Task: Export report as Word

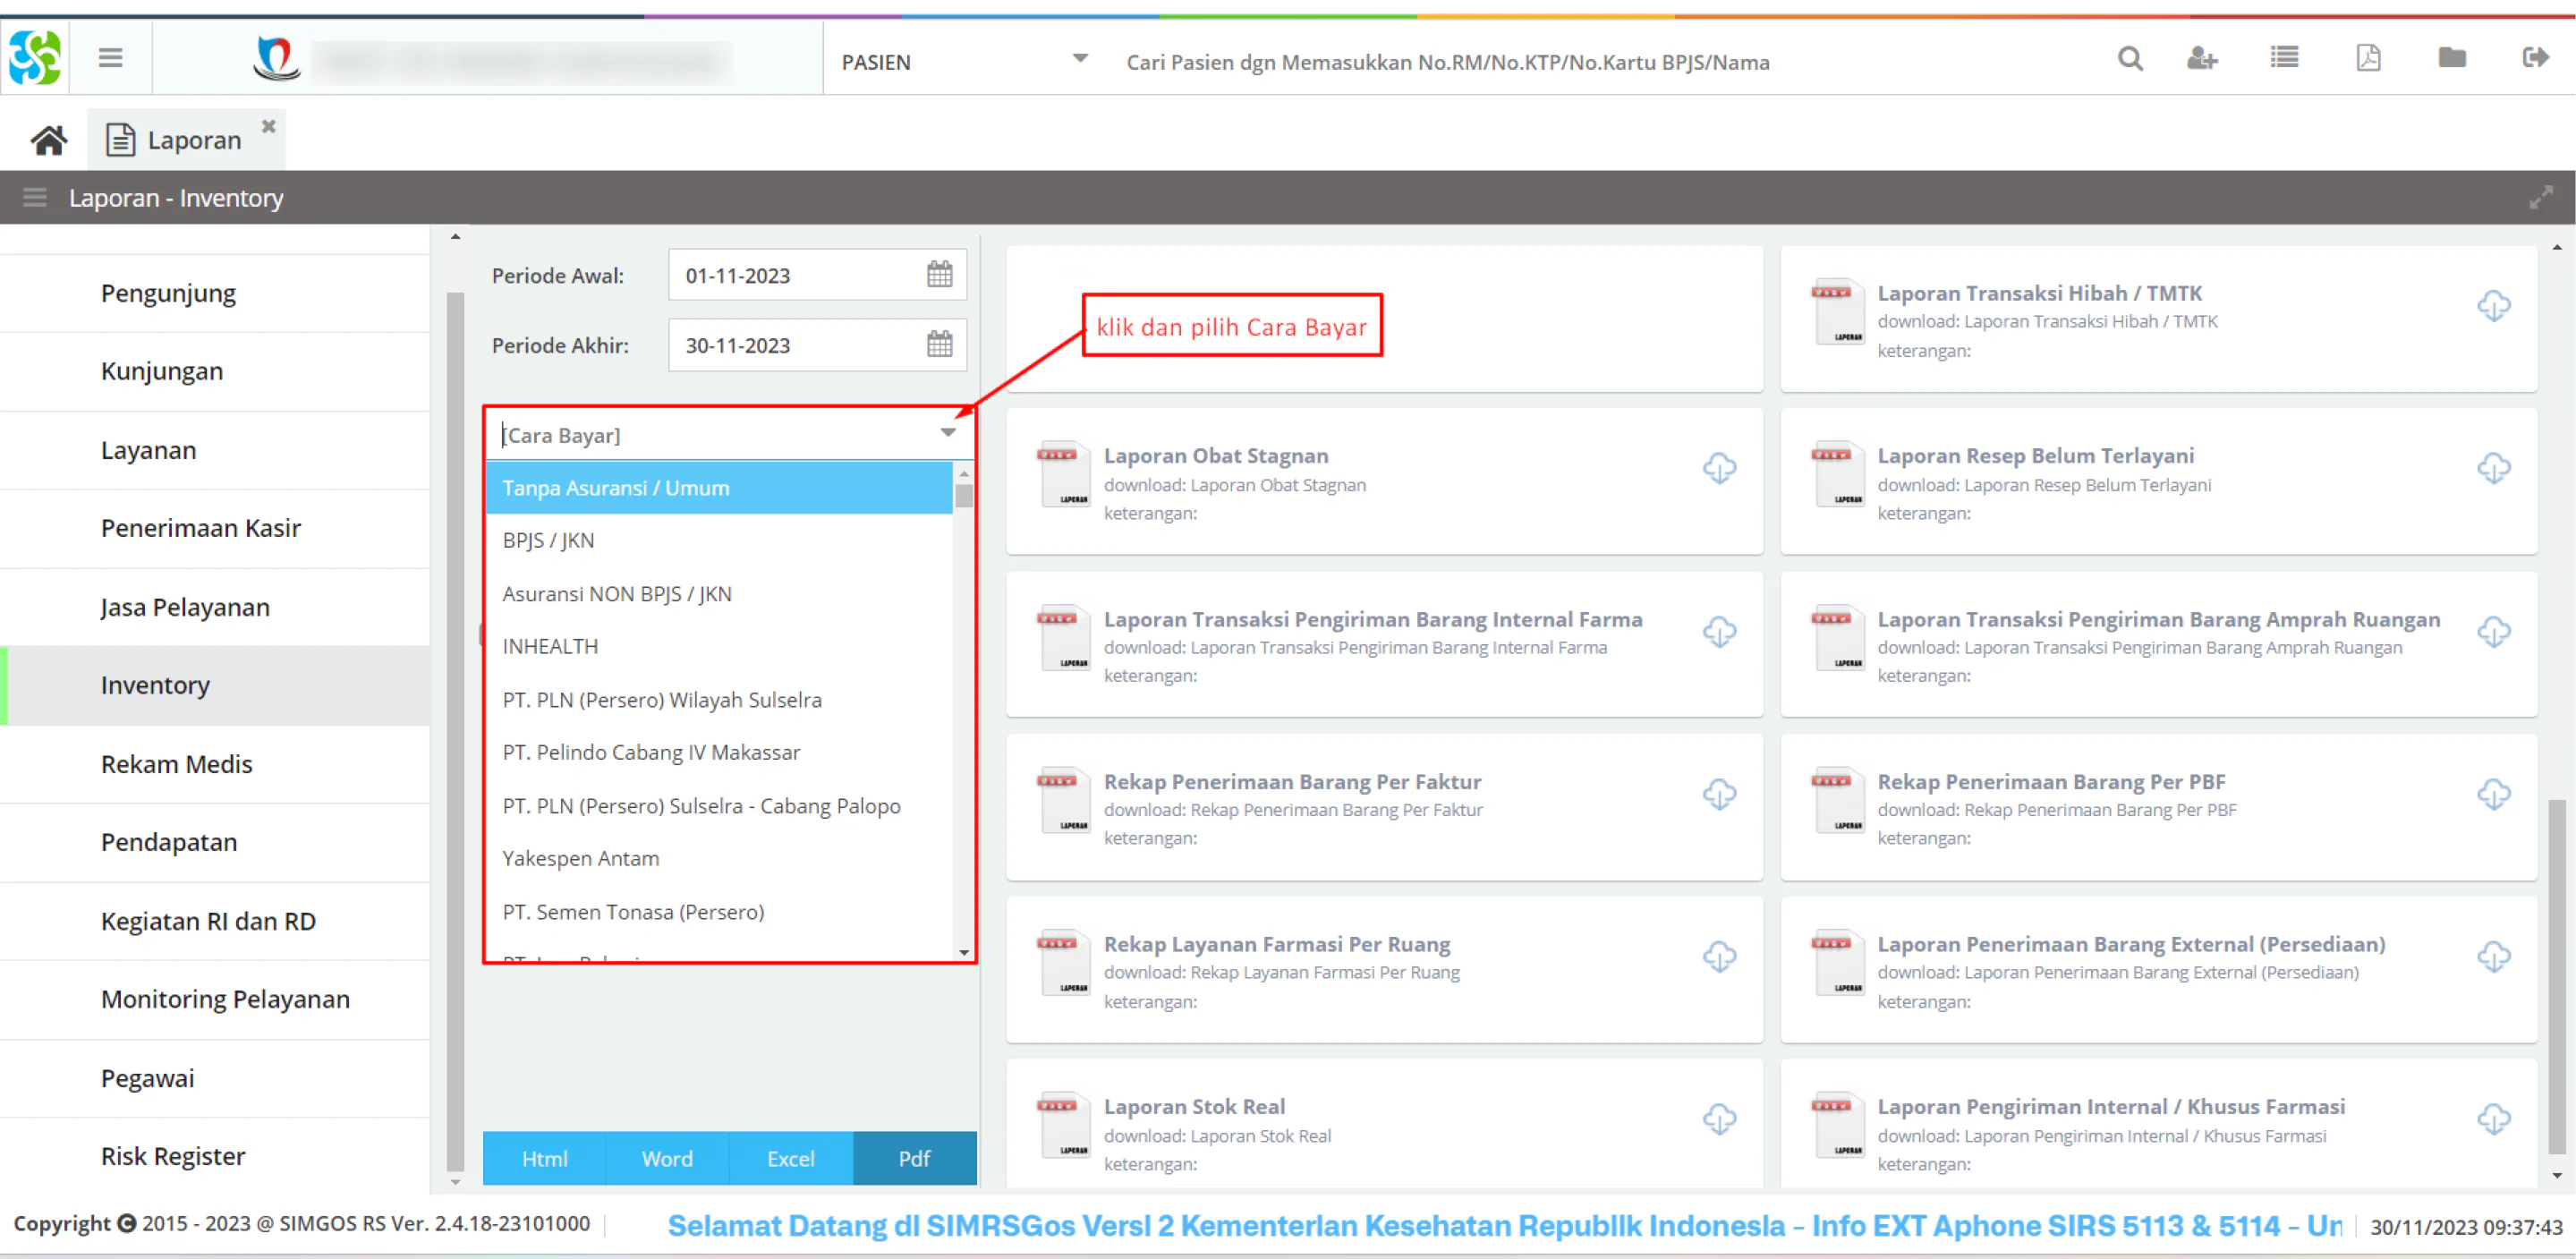Action: 667,1158
